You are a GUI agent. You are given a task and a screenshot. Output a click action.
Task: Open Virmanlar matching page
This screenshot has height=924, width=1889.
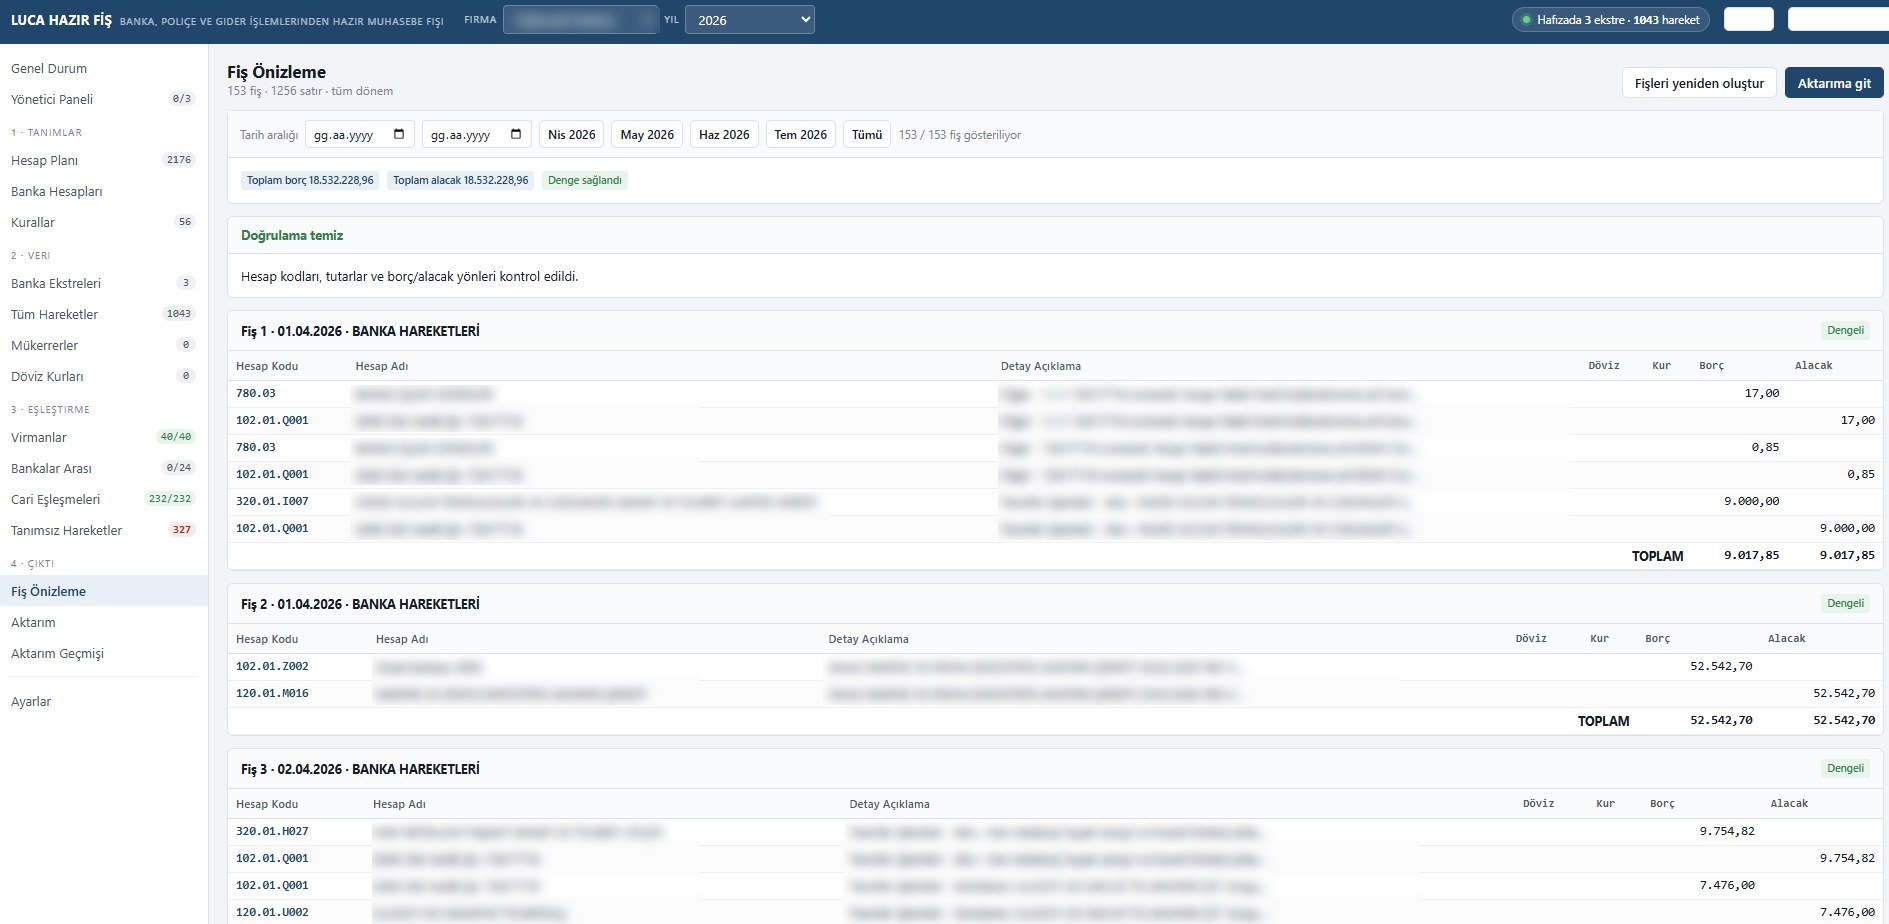coord(104,437)
